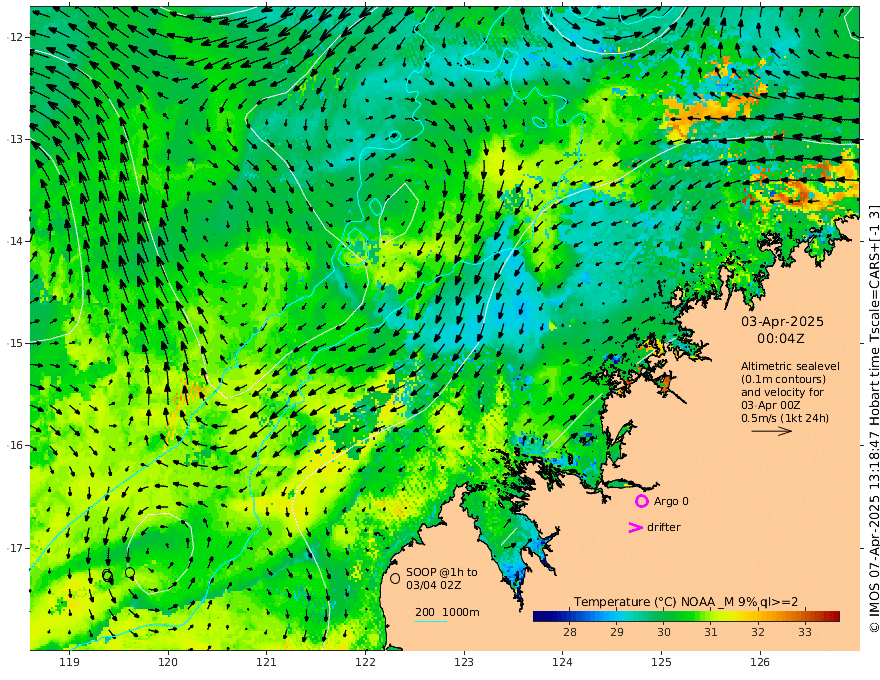Image resolution: width=880 pixels, height=680 pixels.
Task: Click the '03/04 02Z' SOOP date text
Action: pos(434,585)
